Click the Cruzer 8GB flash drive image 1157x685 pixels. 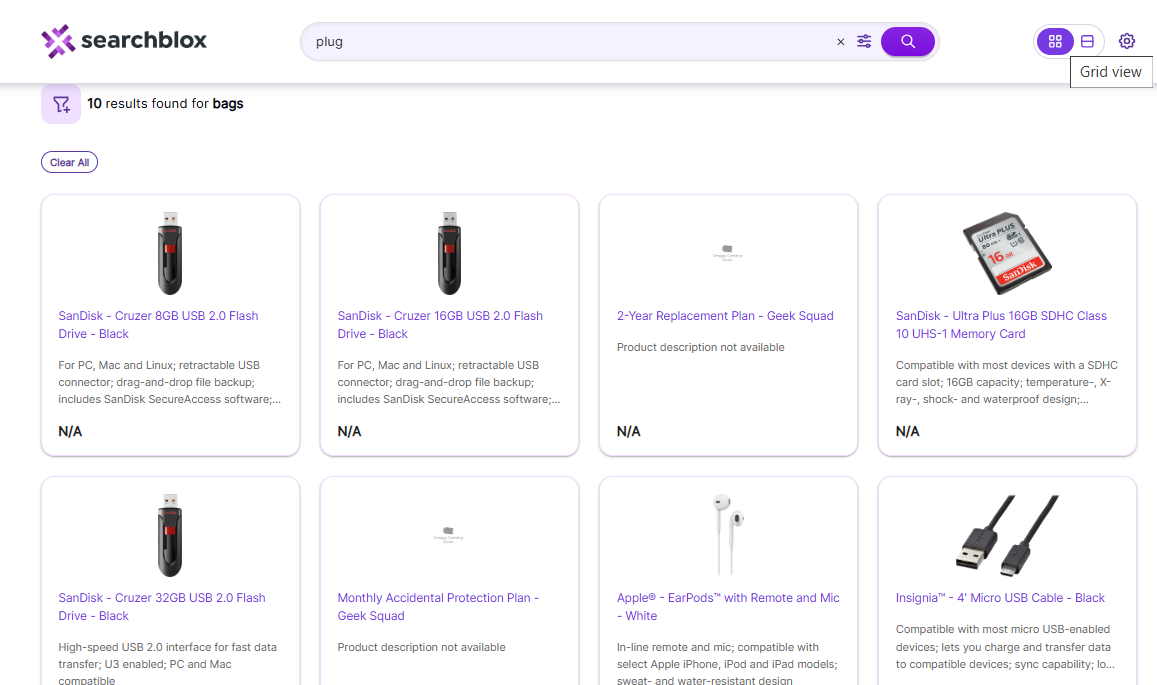click(x=170, y=253)
